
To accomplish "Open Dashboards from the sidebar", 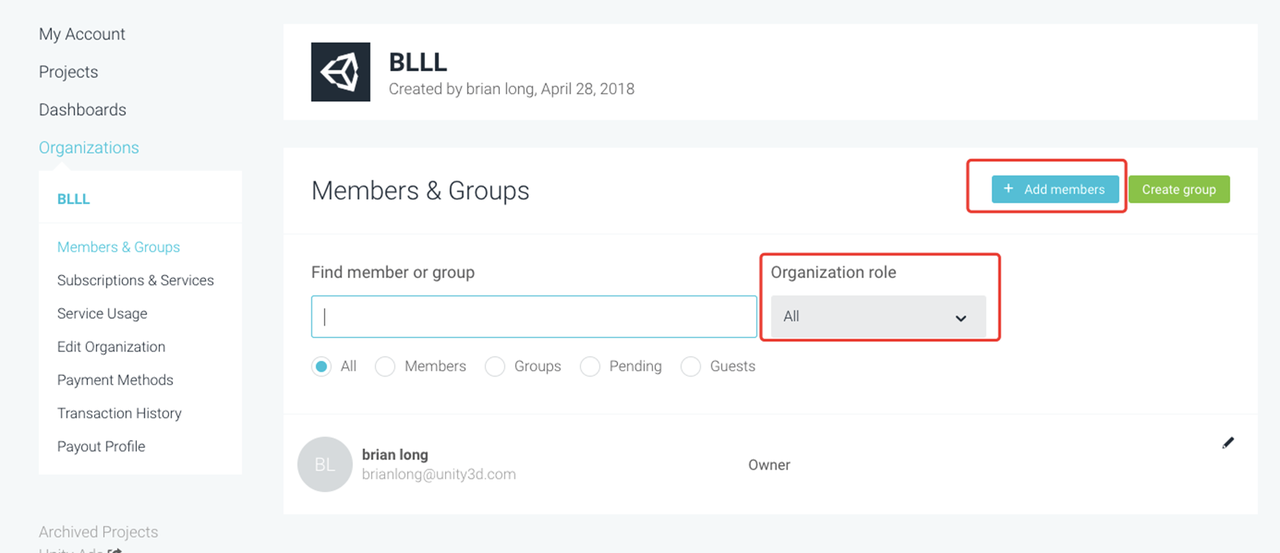I will click(82, 110).
